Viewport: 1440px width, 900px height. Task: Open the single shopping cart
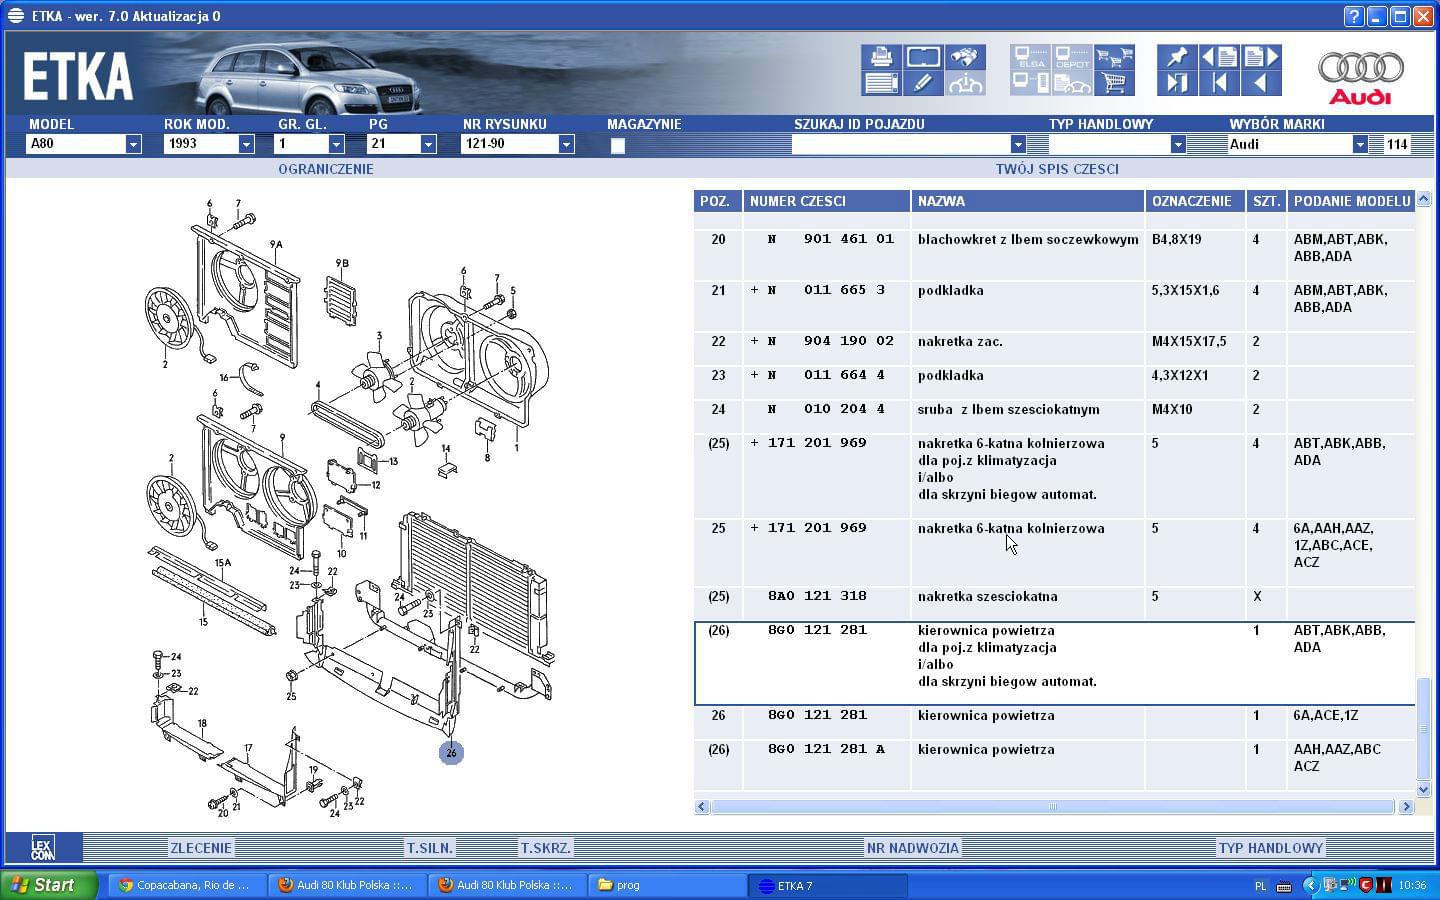pos(1114,83)
